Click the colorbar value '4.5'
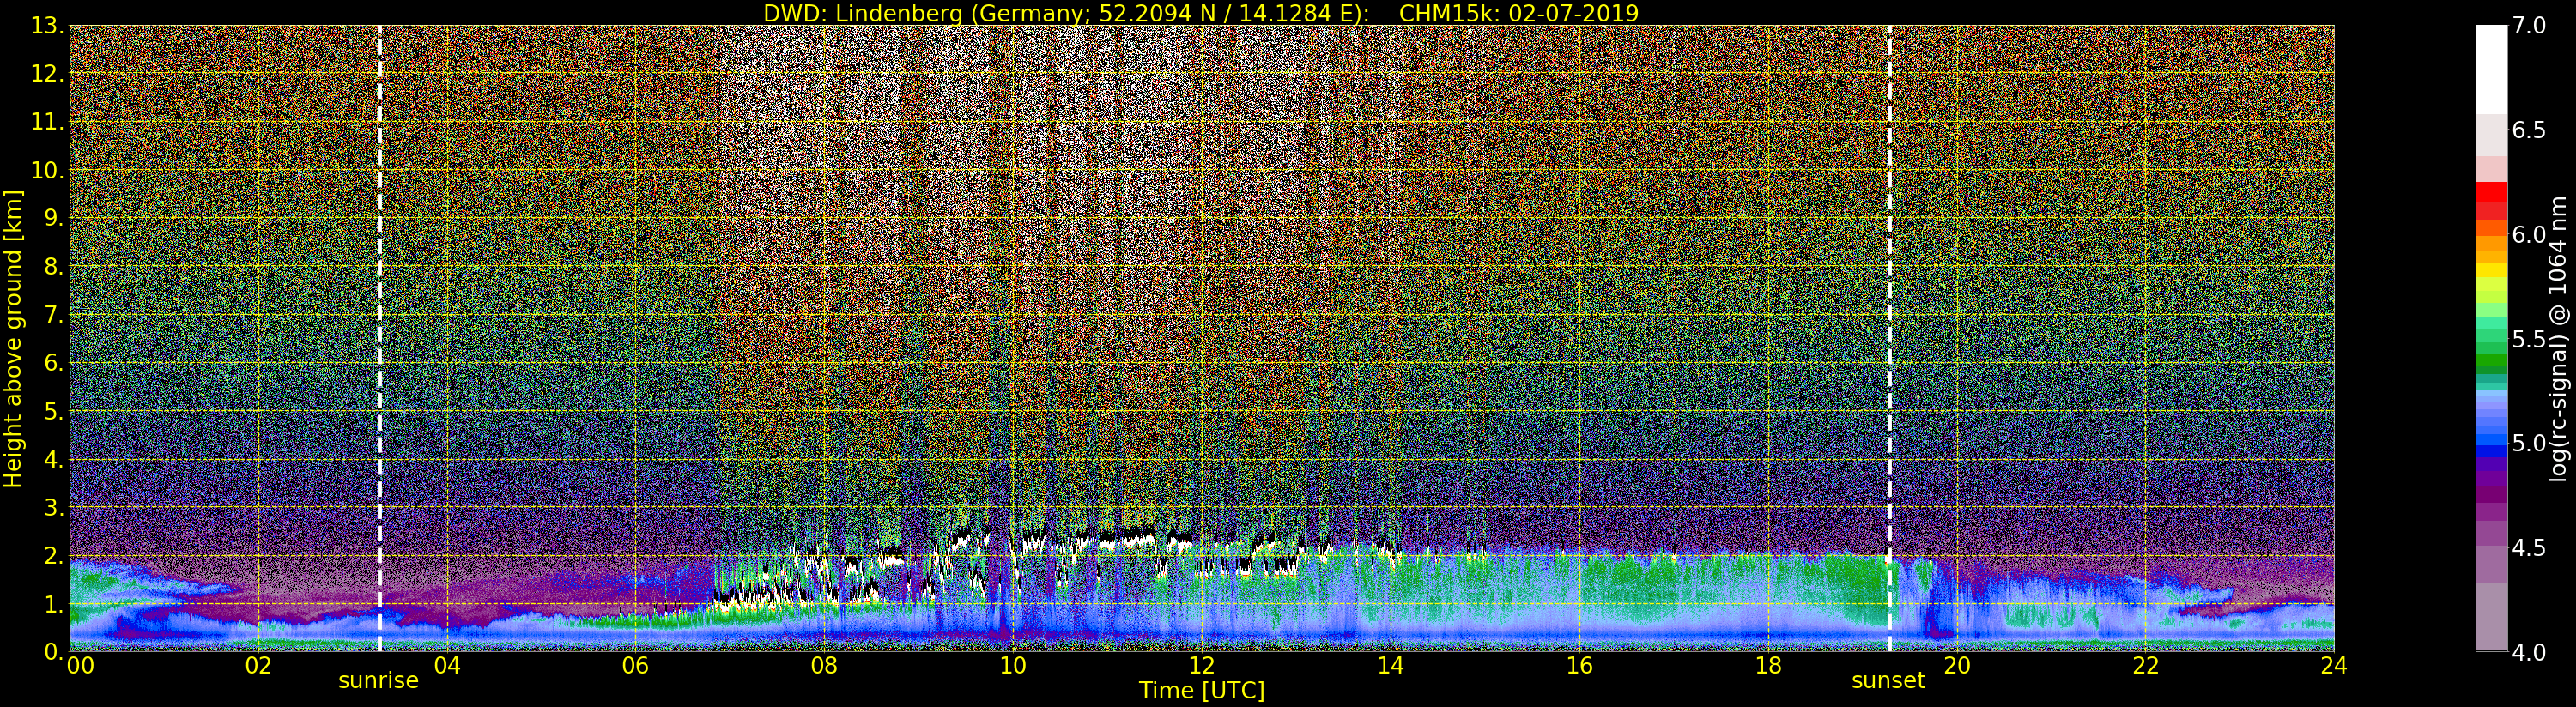 [2529, 548]
